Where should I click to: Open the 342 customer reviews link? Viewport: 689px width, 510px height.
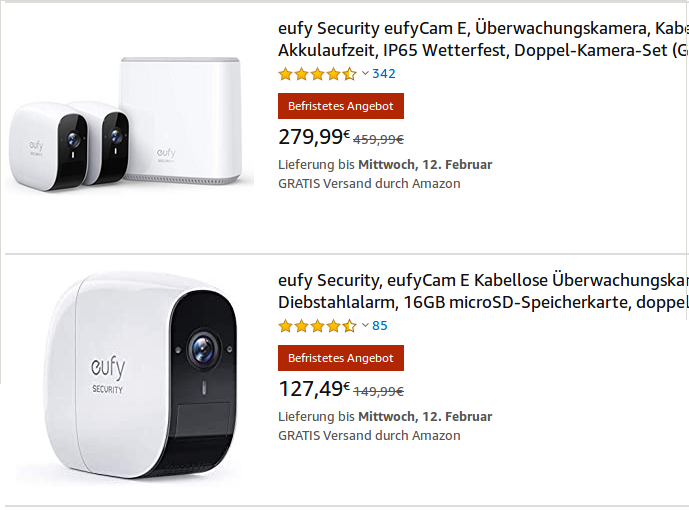(x=384, y=74)
